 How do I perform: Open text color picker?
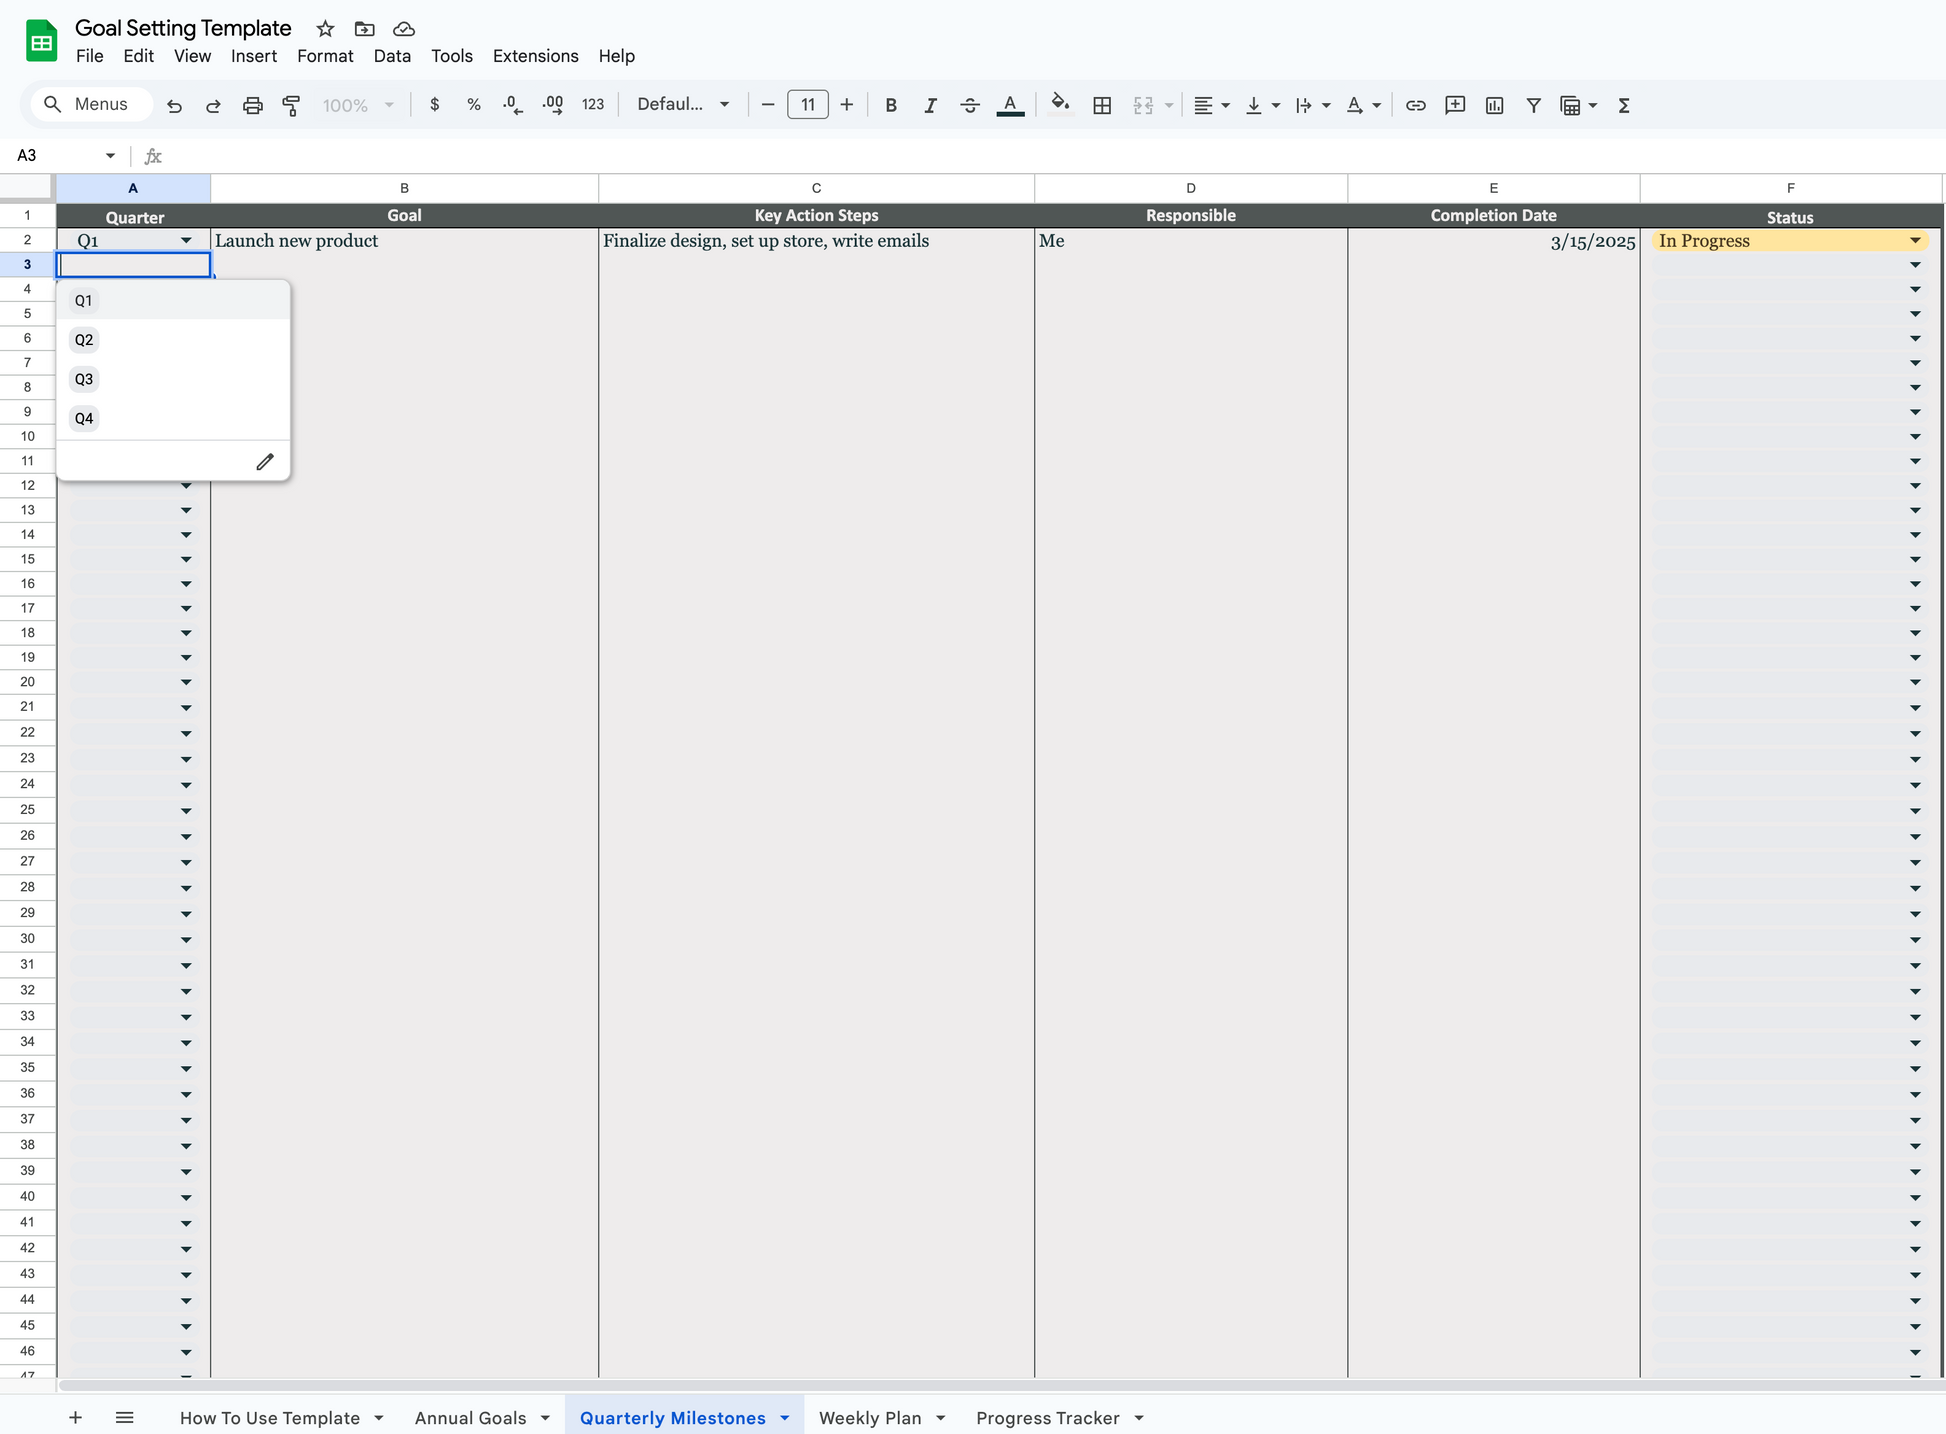click(1010, 105)
